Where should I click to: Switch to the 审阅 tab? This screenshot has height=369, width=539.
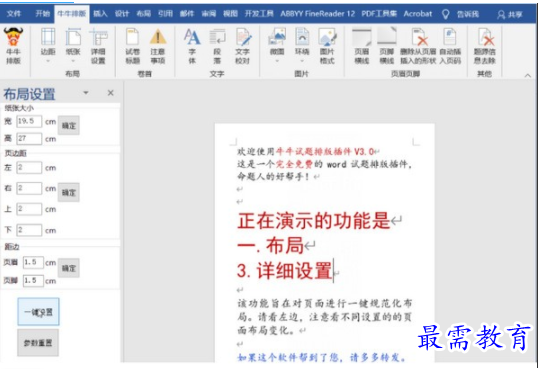click(209, 14)
